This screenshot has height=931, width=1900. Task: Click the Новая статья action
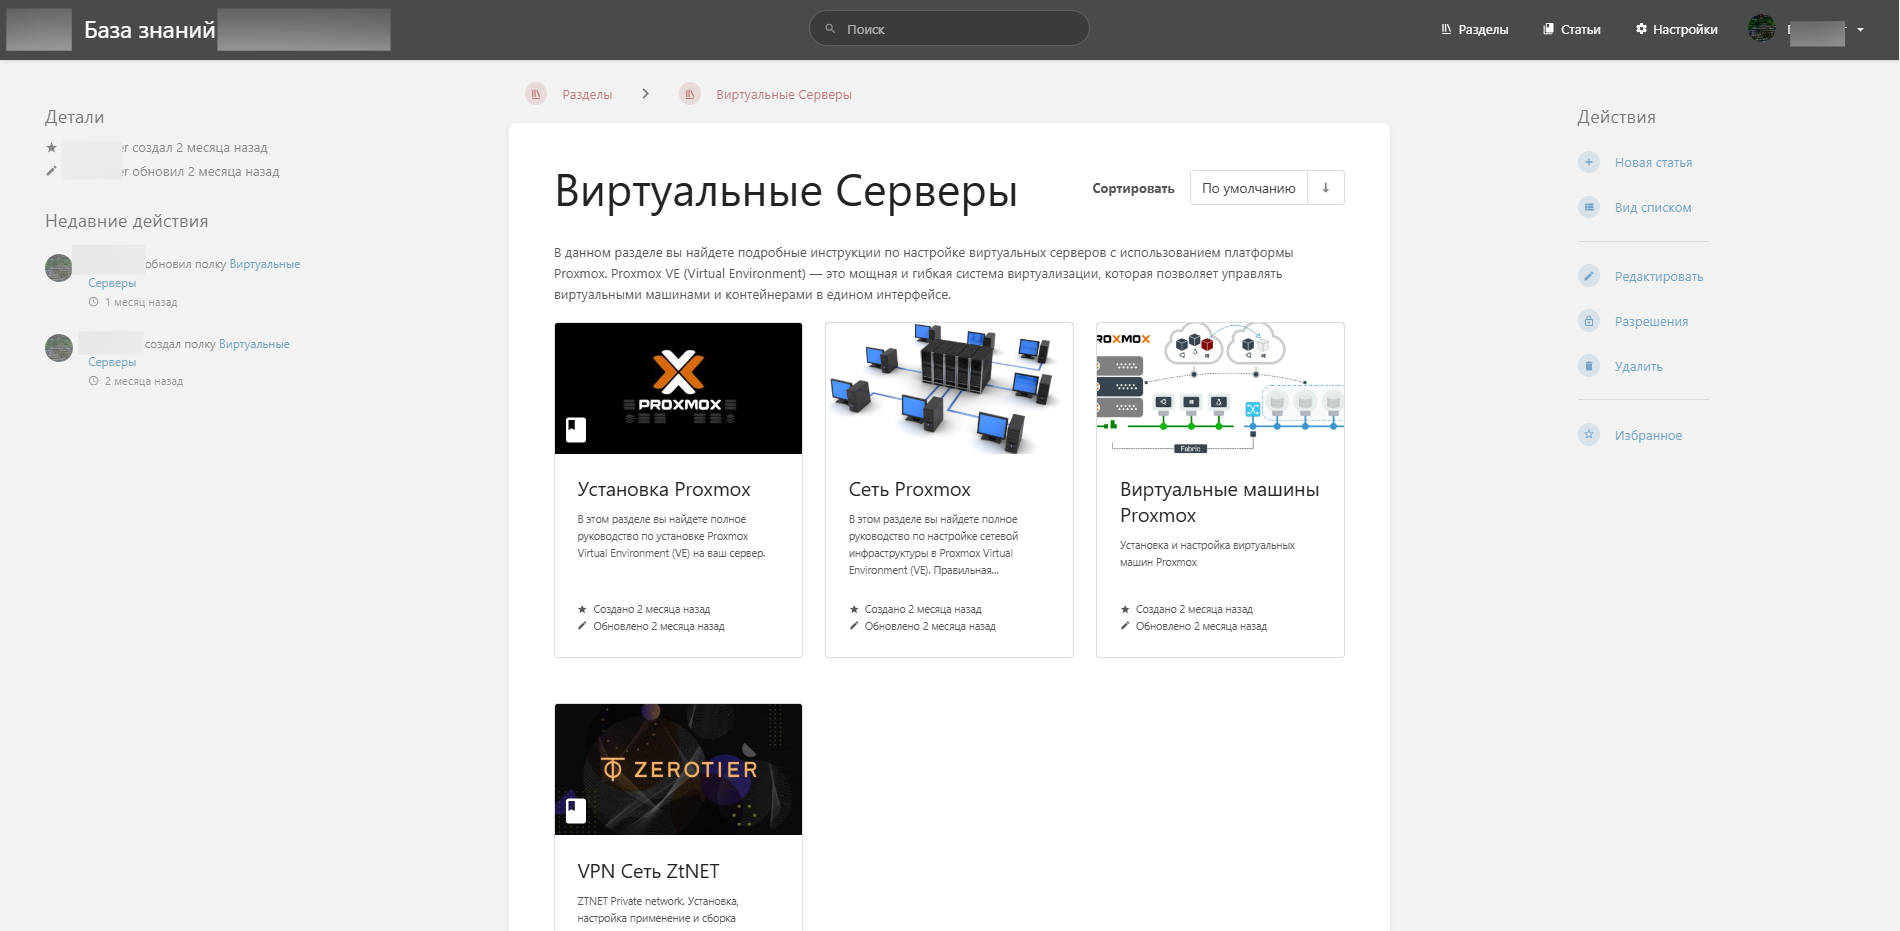coord(1654,162)
